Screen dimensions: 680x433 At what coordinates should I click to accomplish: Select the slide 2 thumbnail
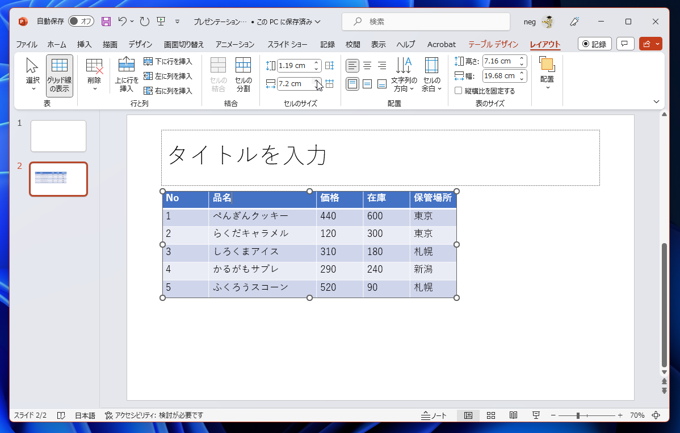[59, 179]
